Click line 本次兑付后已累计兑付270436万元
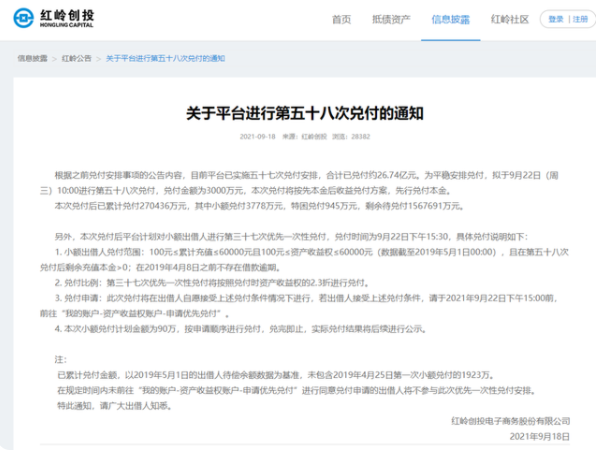598x463 pixels. (259, 206)
